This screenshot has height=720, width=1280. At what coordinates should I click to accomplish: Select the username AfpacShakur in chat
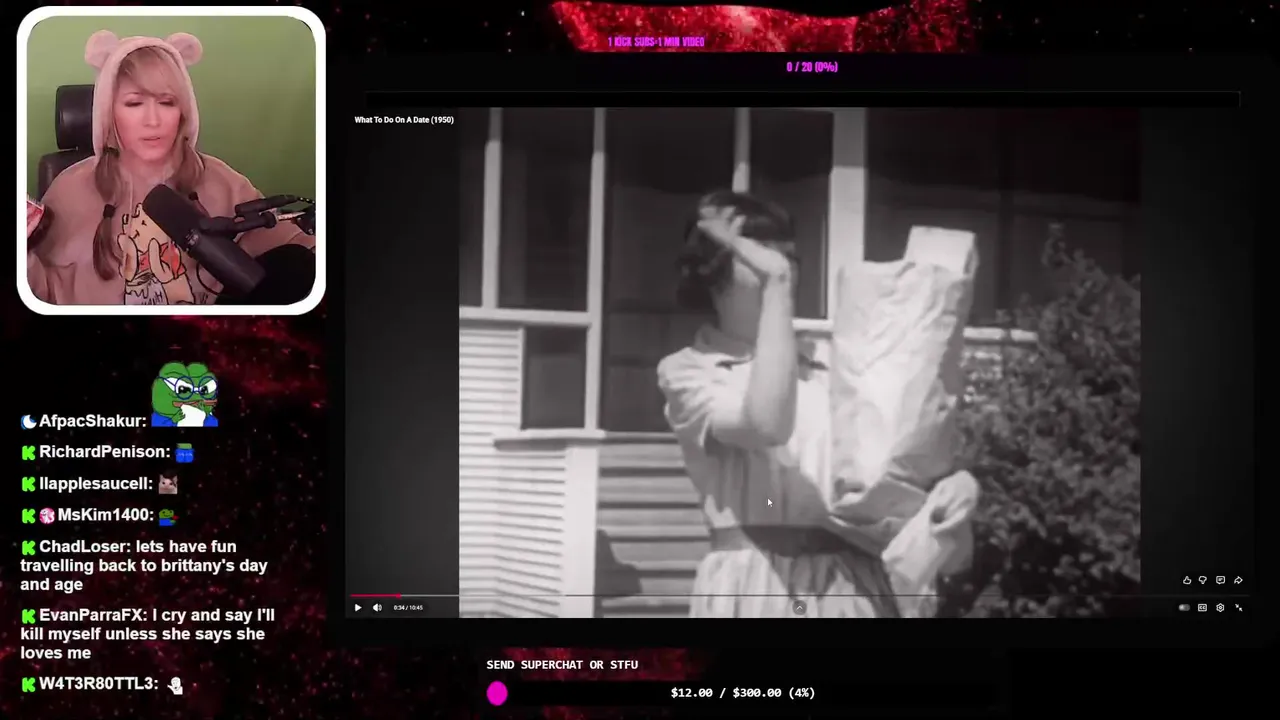click(x=92, y=421)
